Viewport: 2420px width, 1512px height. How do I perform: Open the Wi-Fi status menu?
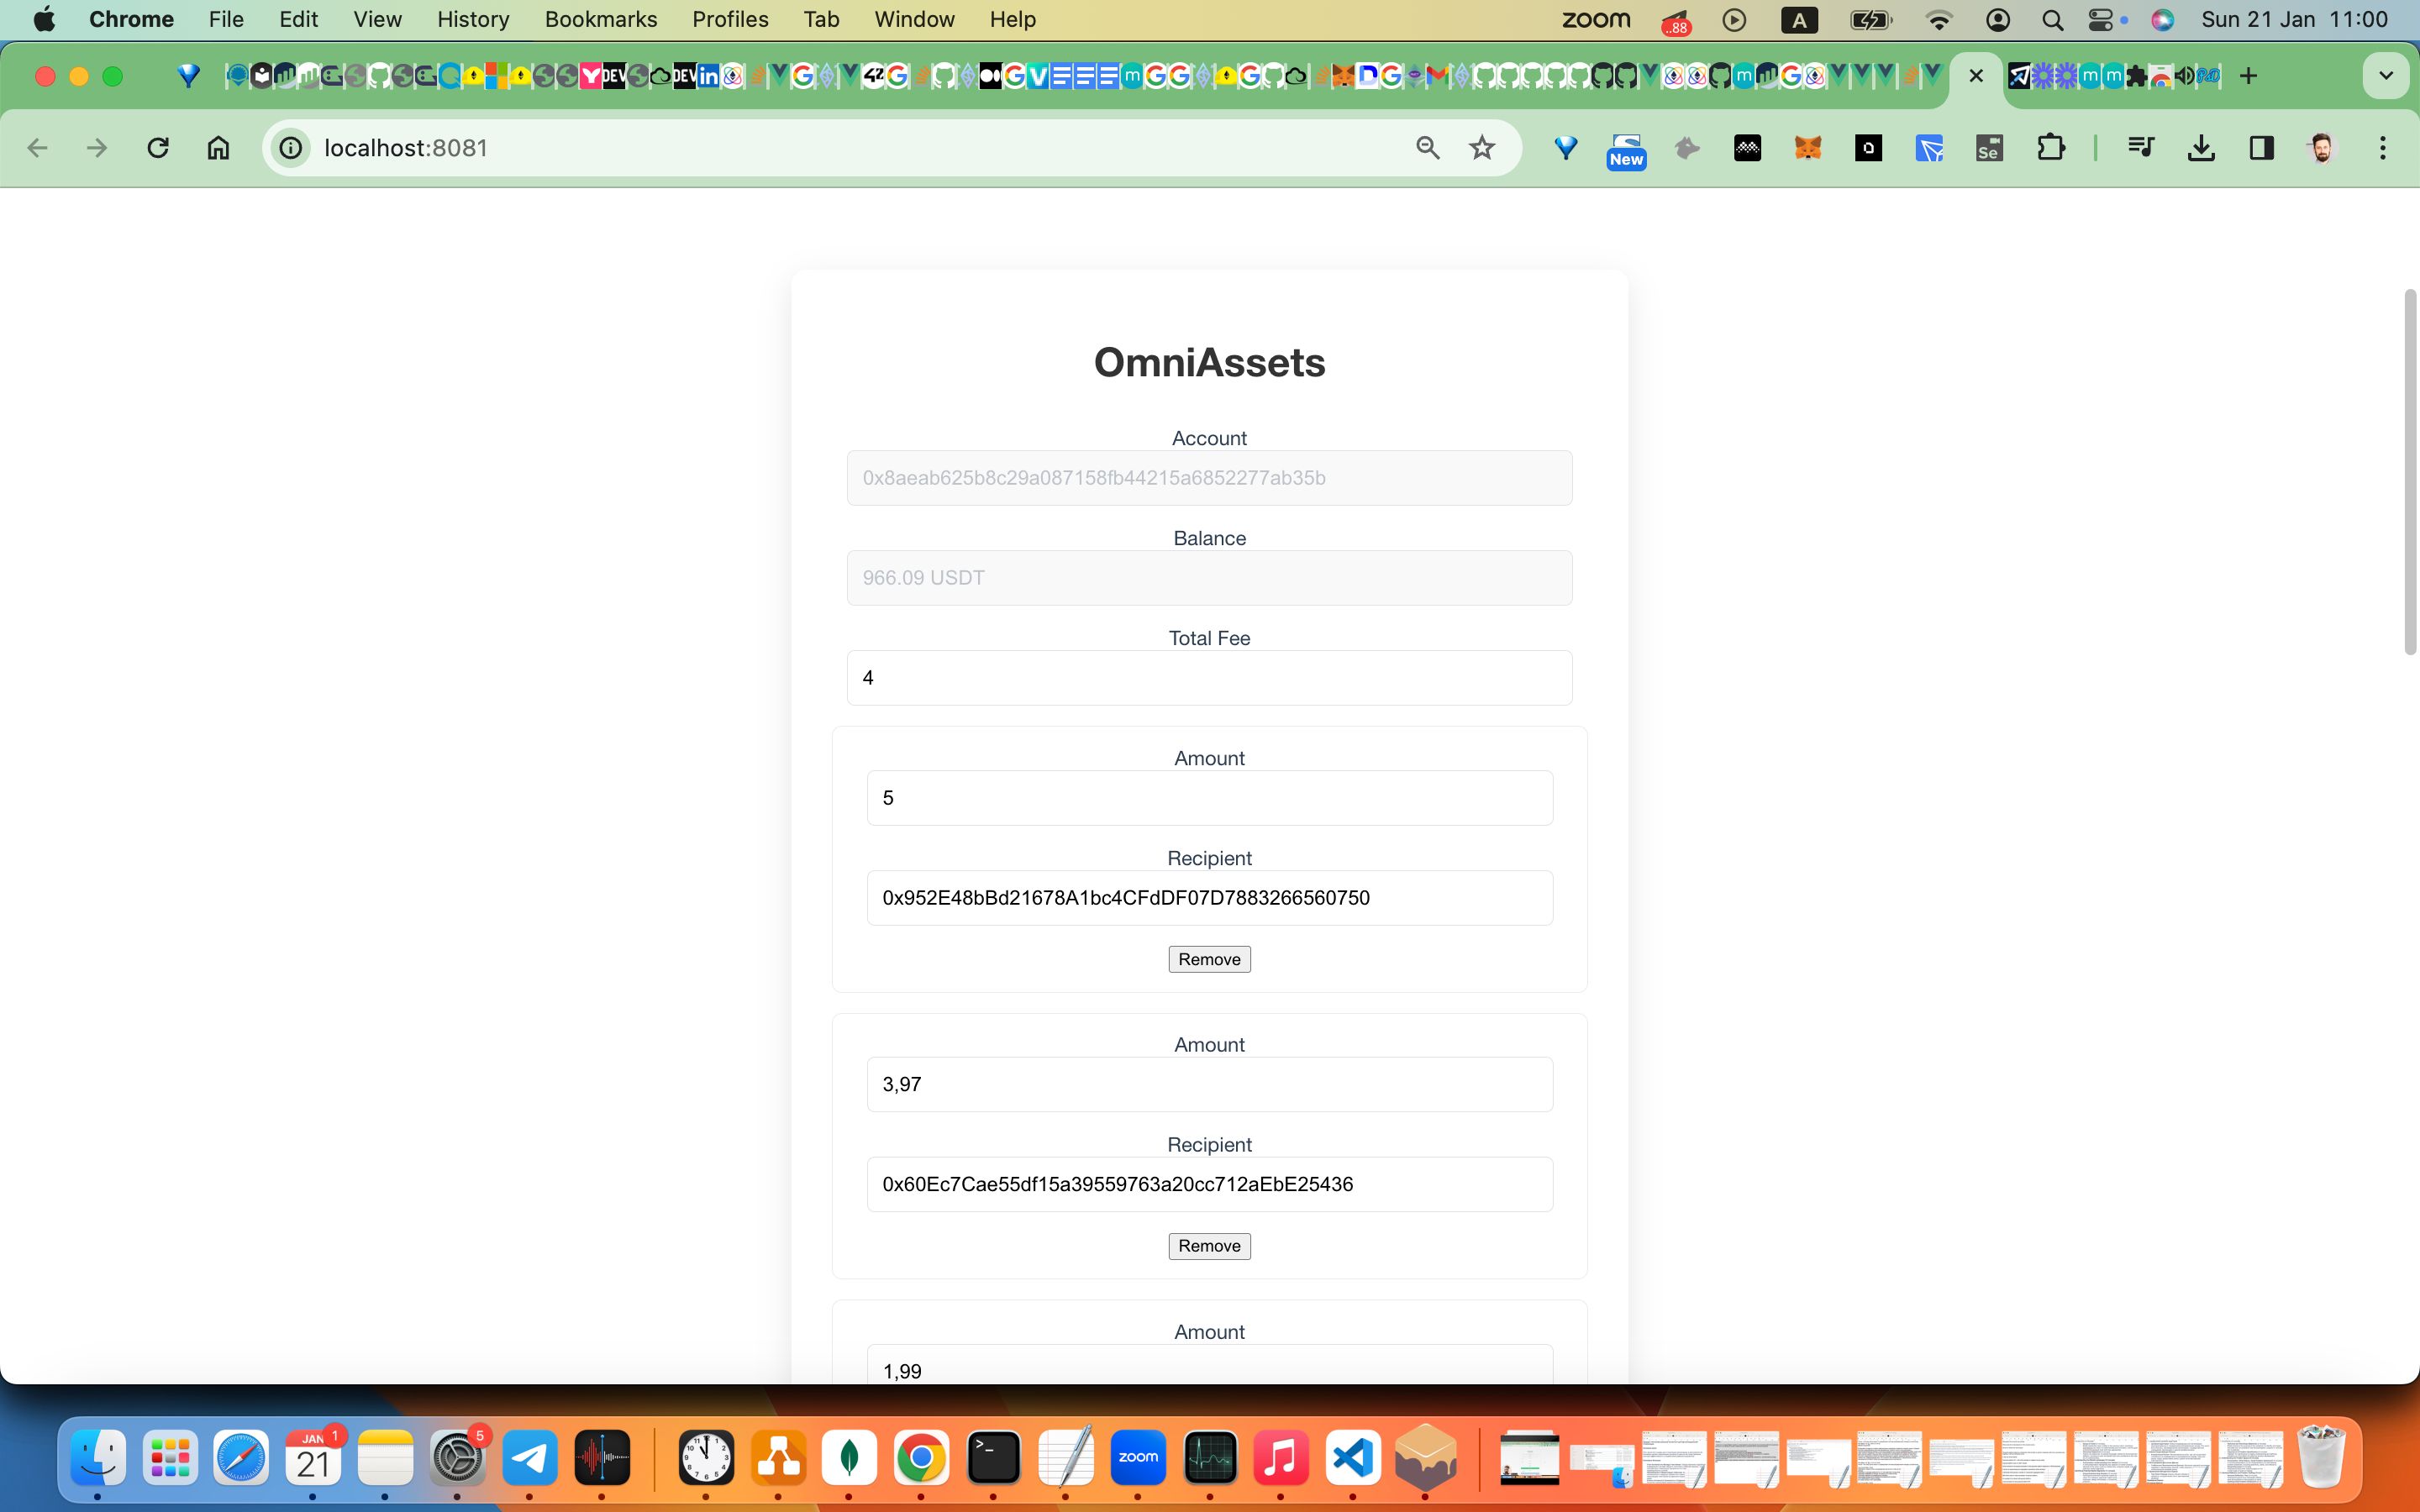click(x=1938, y=19)
